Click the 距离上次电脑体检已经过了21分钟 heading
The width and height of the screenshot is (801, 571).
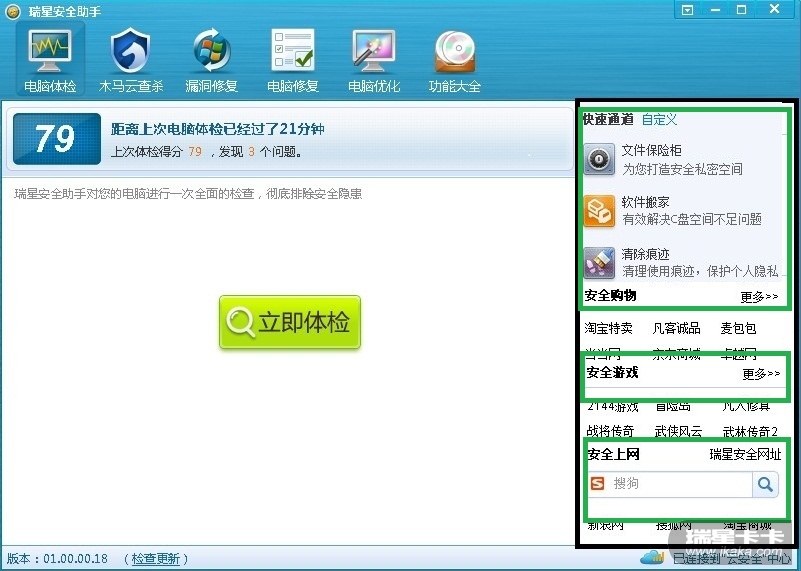218,129
